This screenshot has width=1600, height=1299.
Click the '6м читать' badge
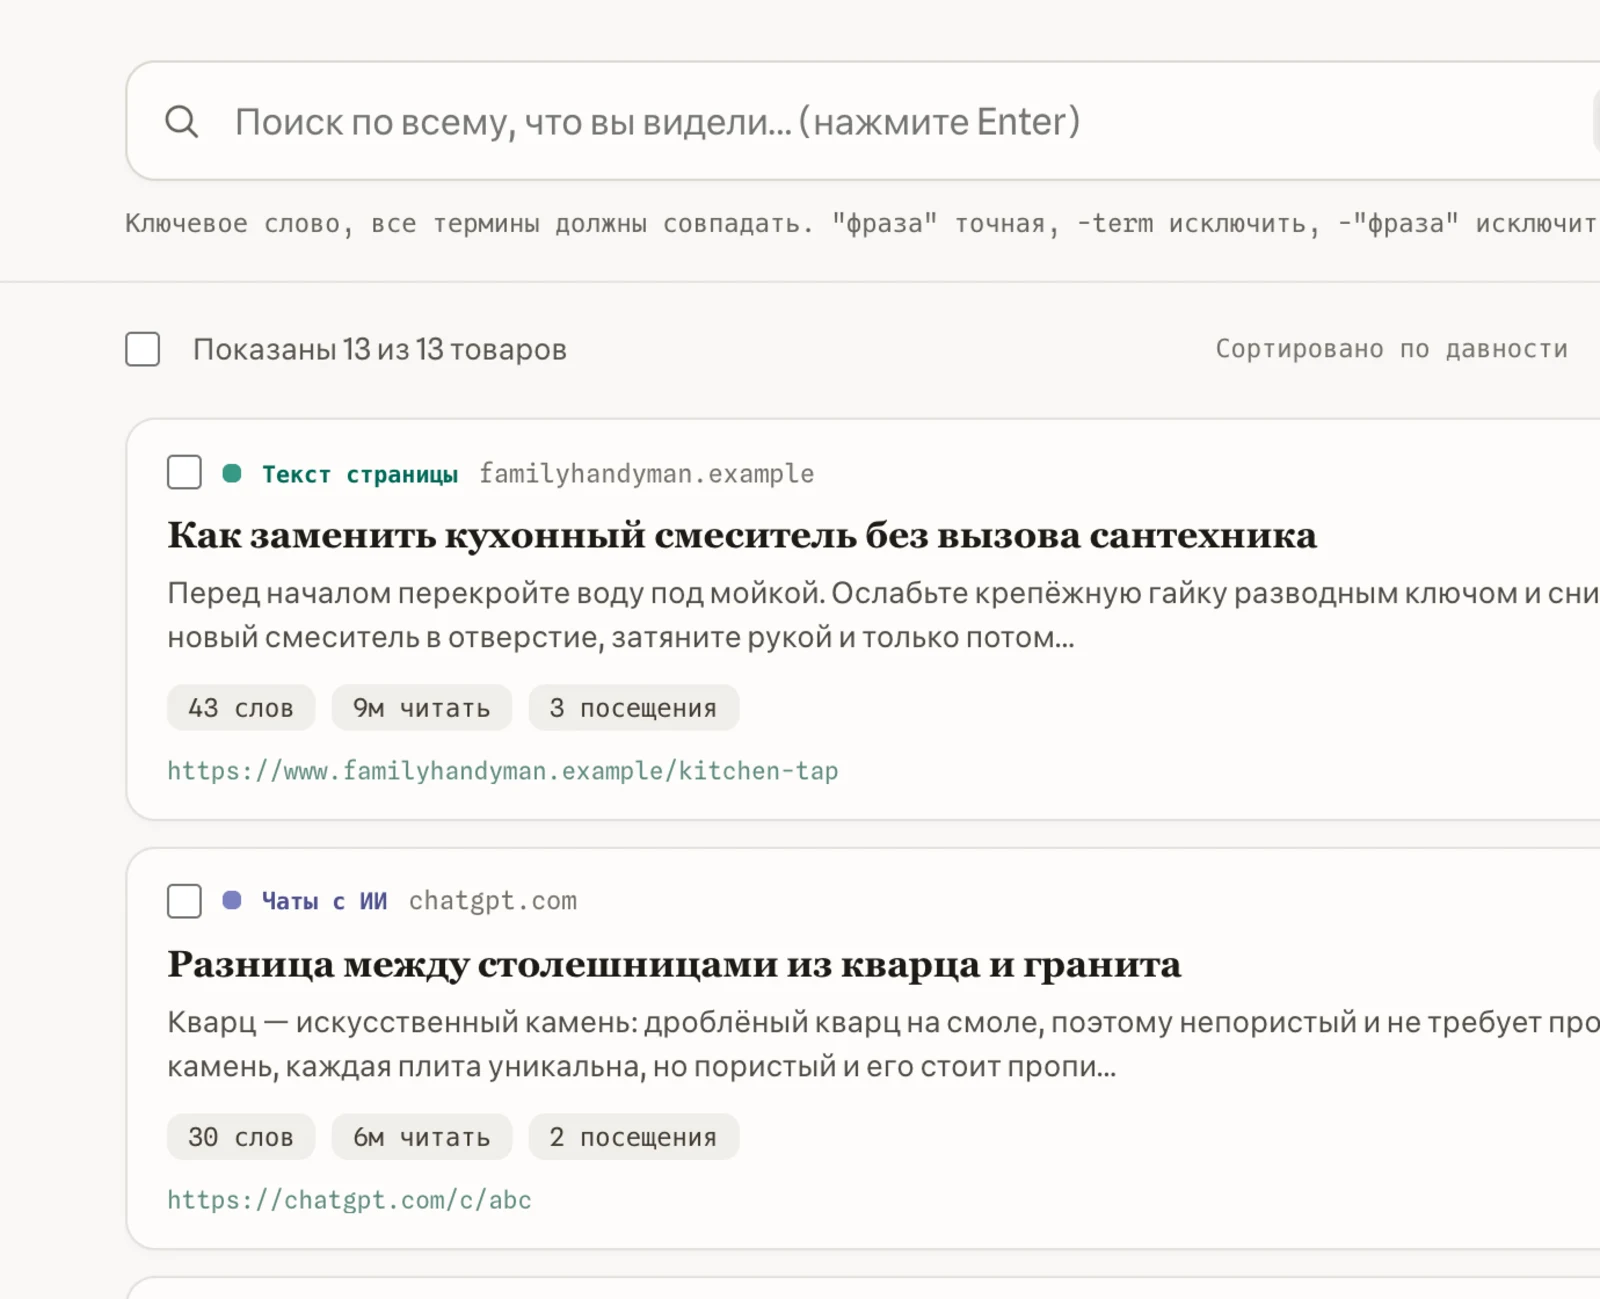[x=422, y=1137]
